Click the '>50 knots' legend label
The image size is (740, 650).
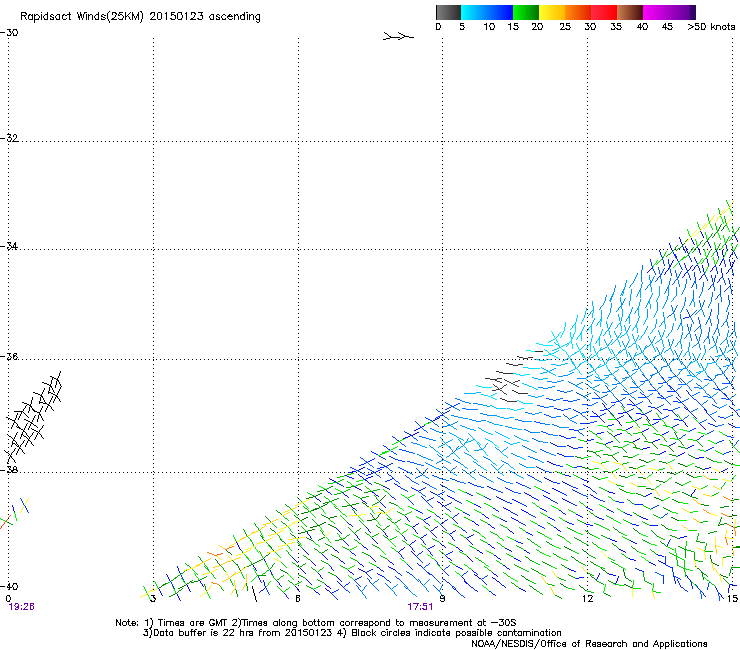point(711,27)
